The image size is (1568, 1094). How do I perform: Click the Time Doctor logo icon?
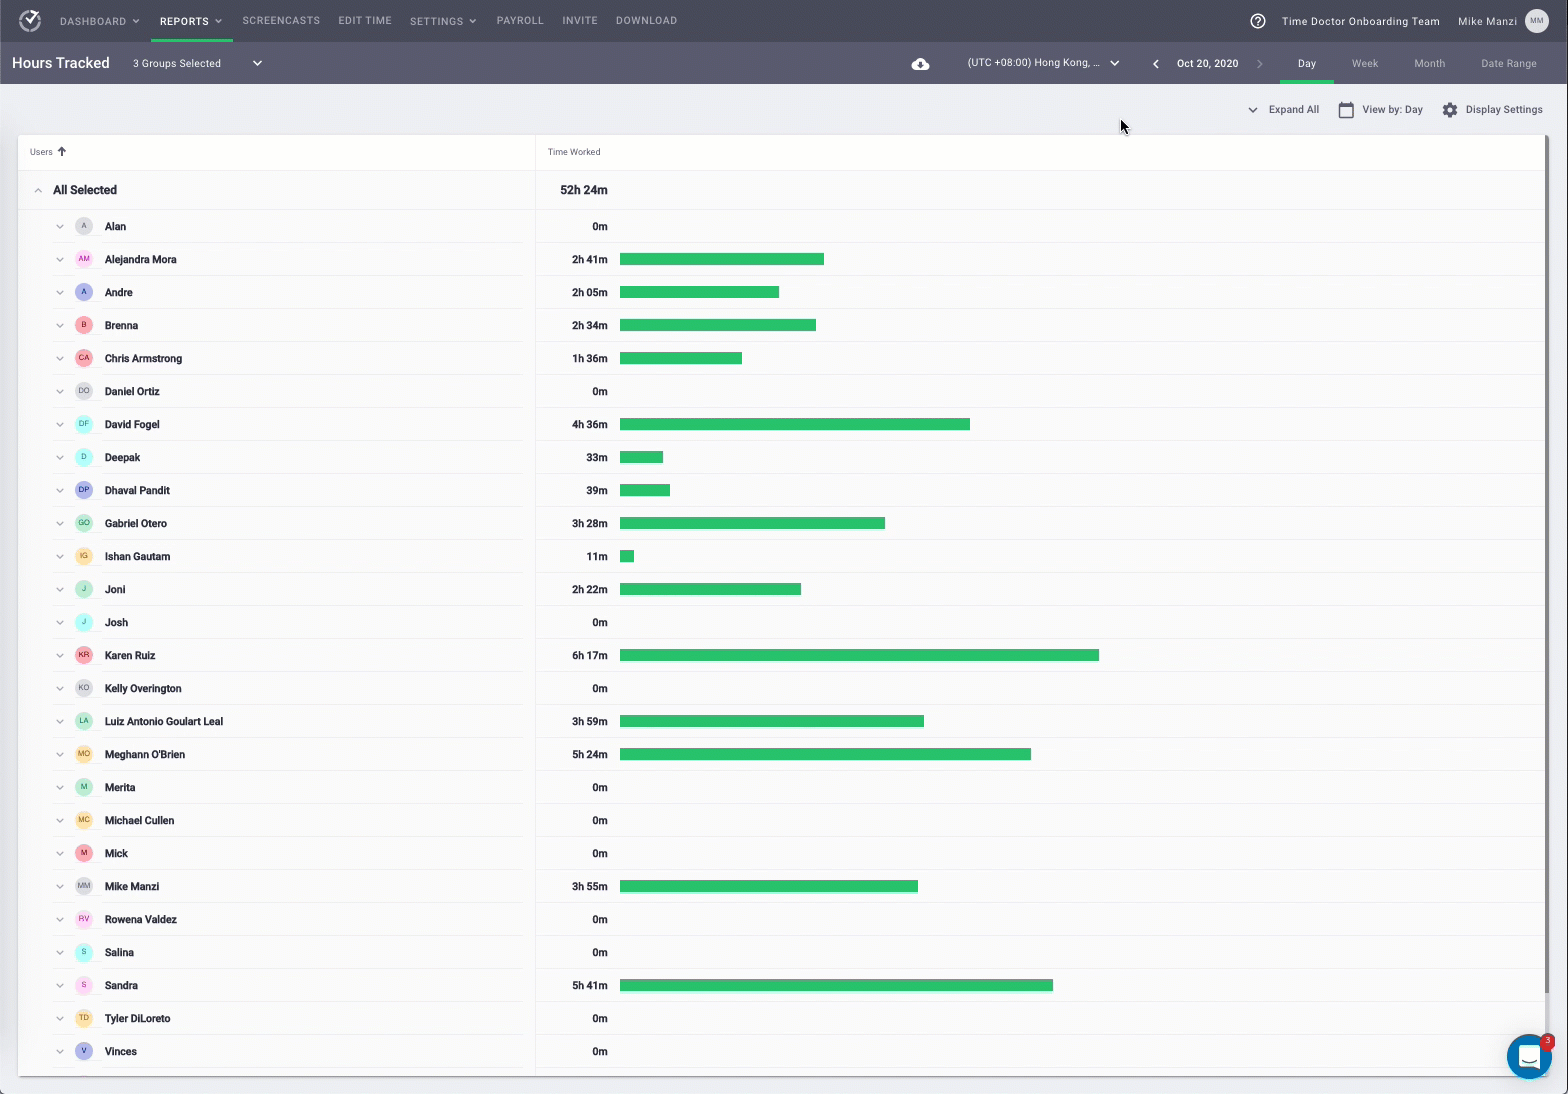tap(30, 20)
